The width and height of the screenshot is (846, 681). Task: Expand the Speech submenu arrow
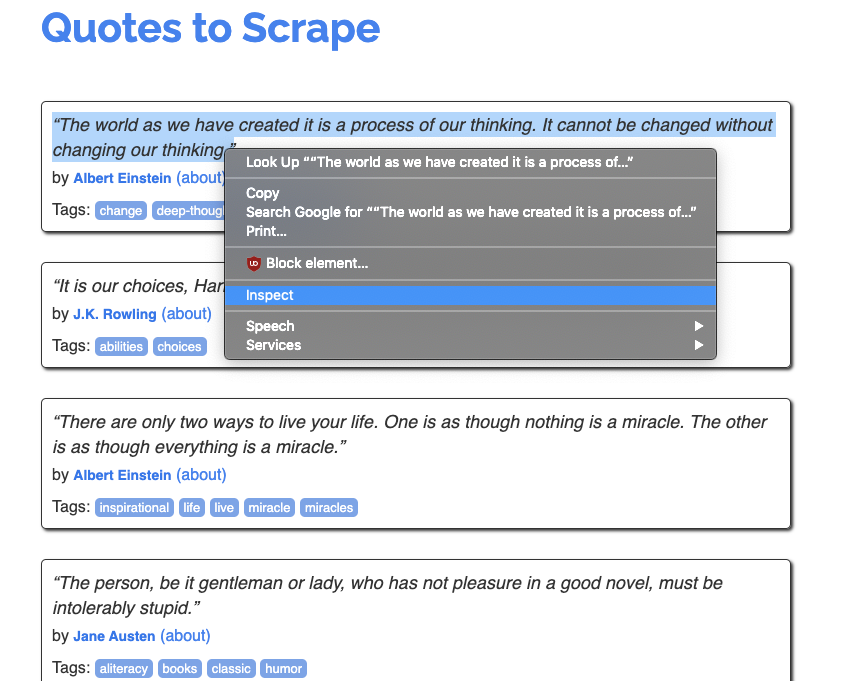point(699,326)
